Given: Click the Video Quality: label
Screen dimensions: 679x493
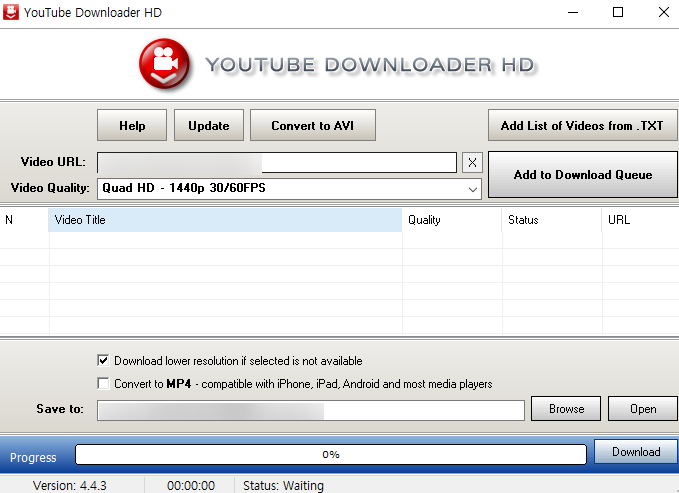Looking at the screenshot, I should [x=50, y=188].
